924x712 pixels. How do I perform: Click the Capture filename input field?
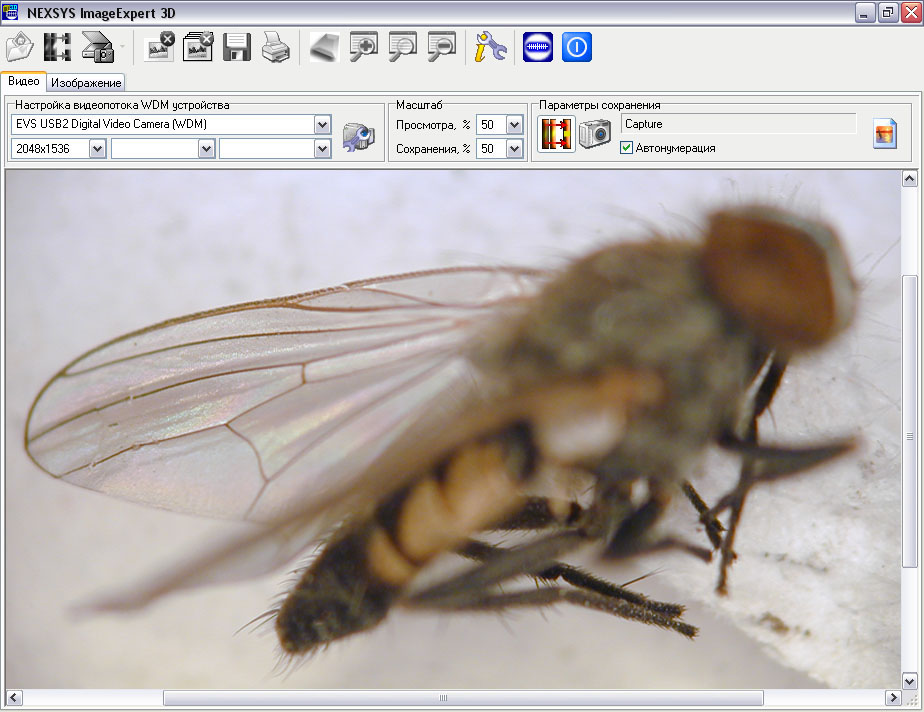tap(738, 124)
